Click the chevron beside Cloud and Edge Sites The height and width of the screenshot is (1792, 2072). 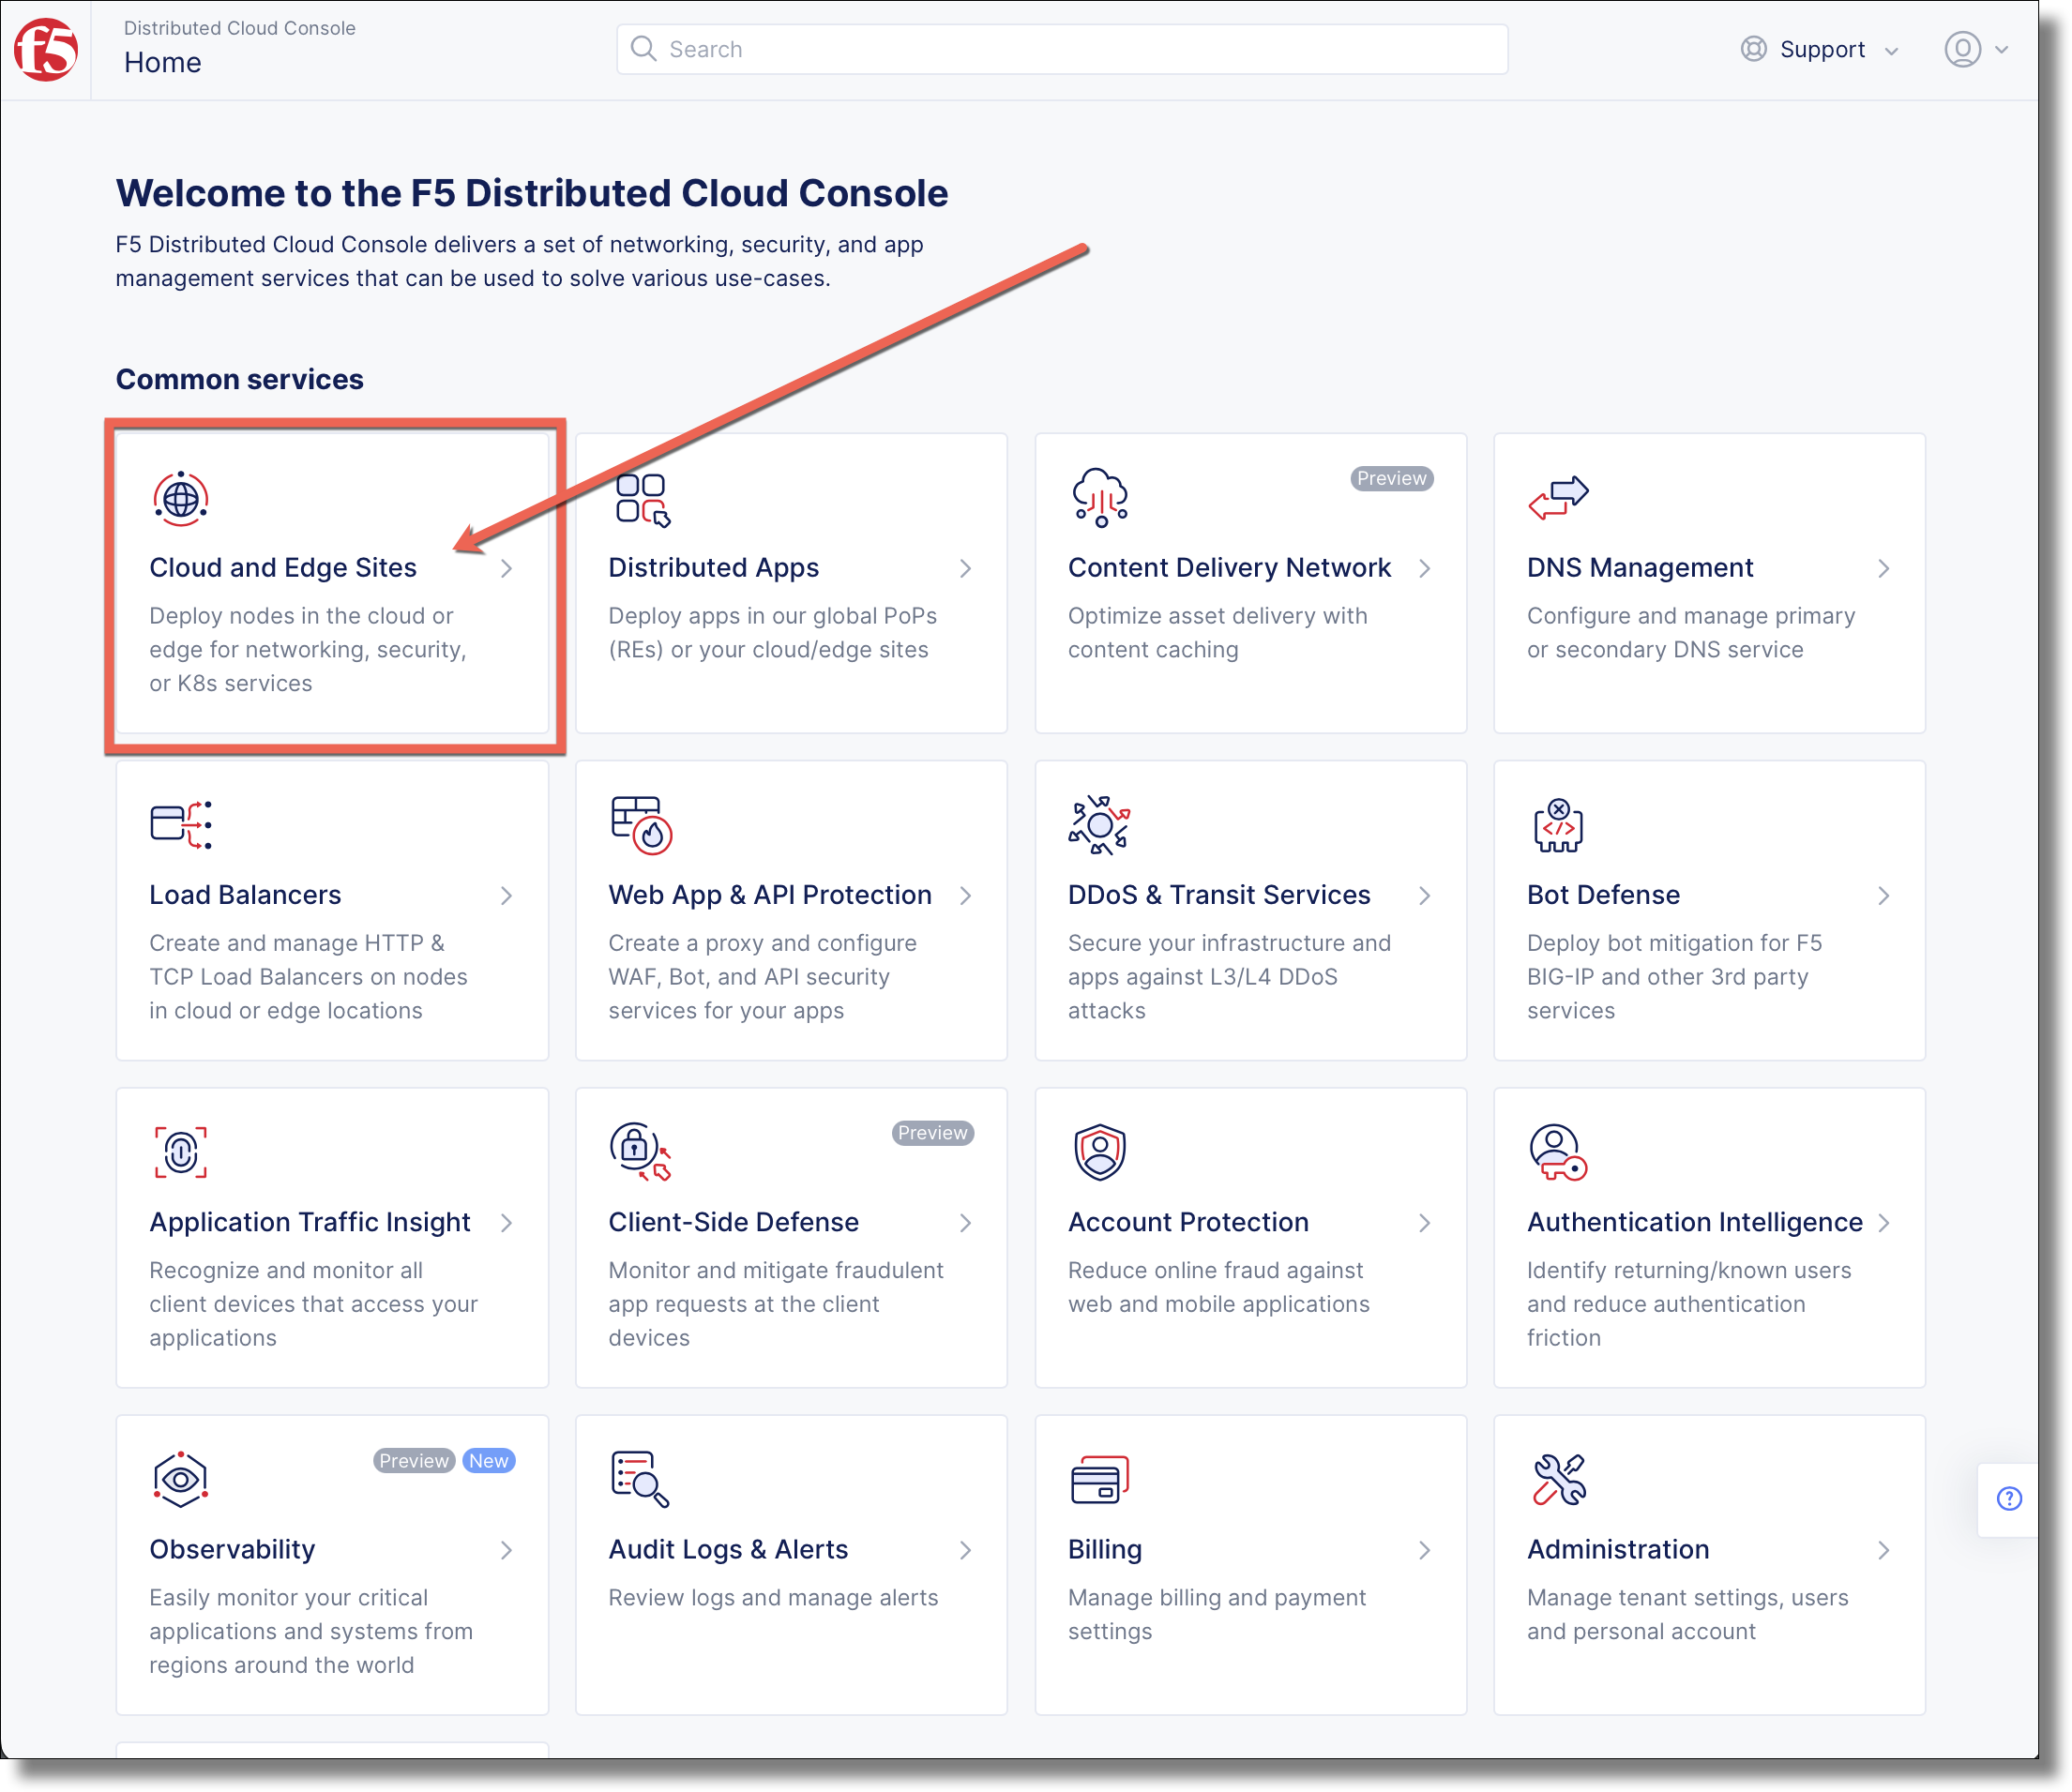[x=507, y=568]
